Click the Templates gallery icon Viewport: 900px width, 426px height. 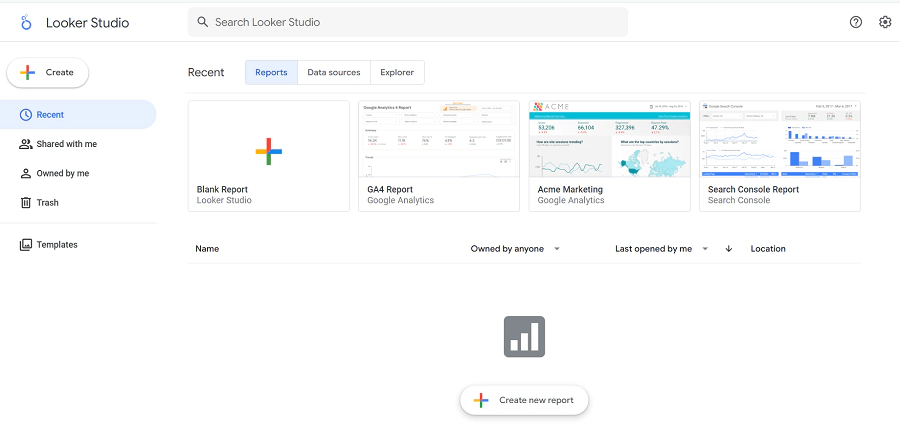pyautogui.click(x=25, y=245)
